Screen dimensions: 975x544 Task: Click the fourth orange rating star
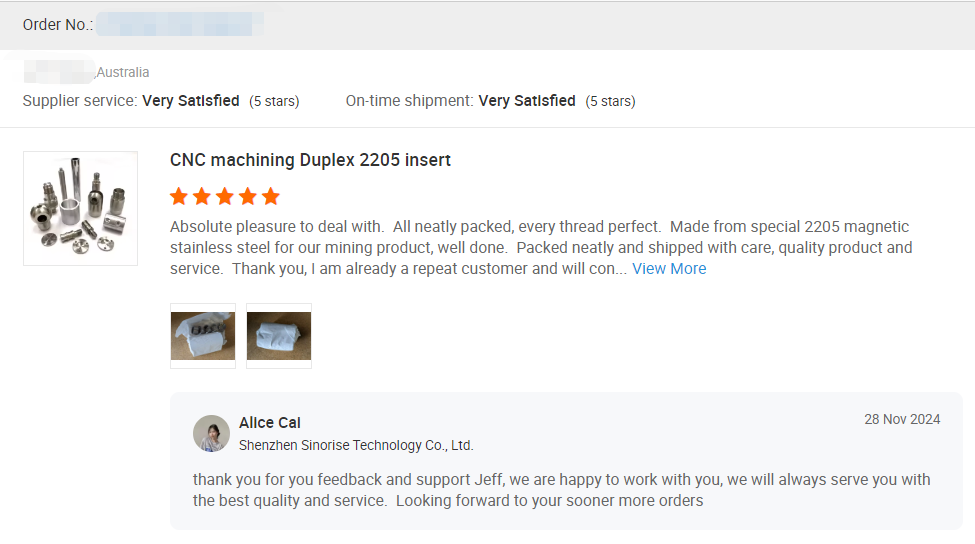click(x=248, y=196)
